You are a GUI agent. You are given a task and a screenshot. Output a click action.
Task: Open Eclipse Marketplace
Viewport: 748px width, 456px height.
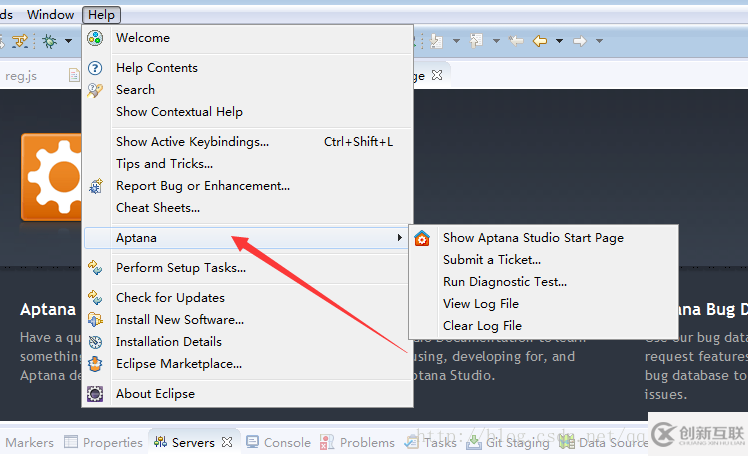pyautogui.click(x=248, y=363)
